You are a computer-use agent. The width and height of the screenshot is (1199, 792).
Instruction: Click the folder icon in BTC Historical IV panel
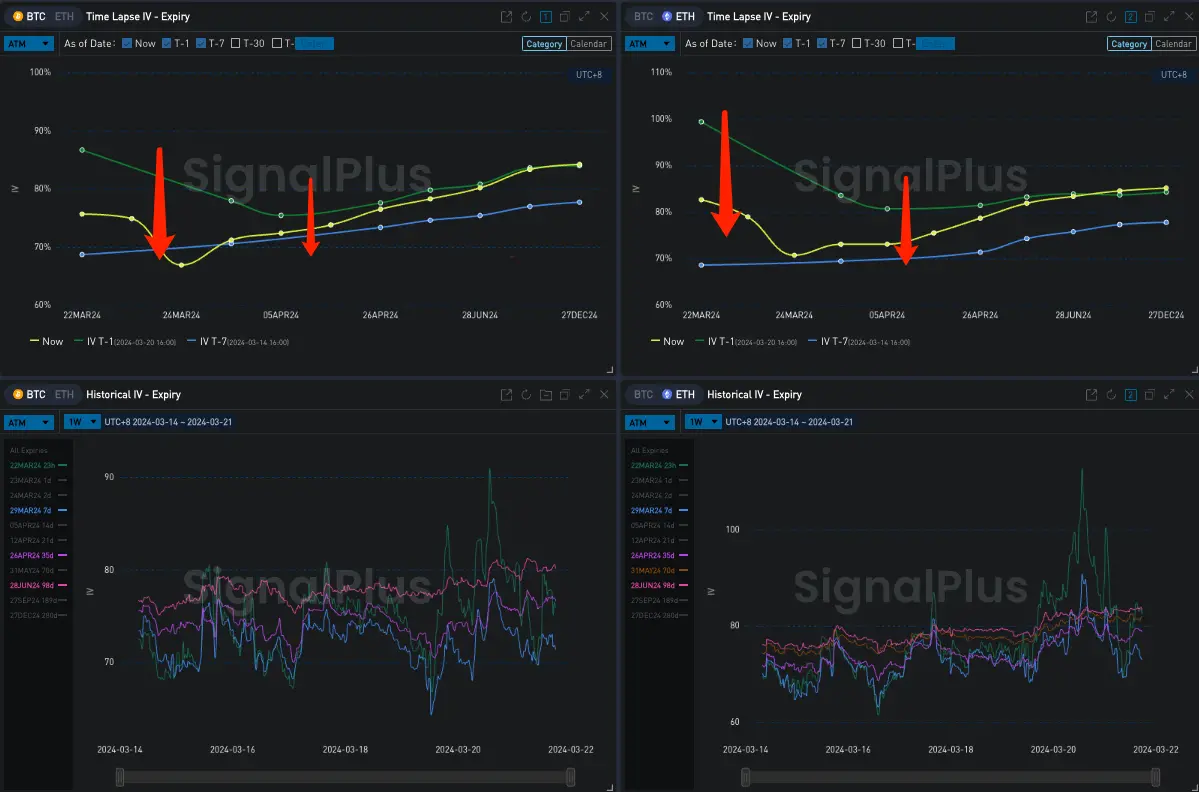click(545, 395)
